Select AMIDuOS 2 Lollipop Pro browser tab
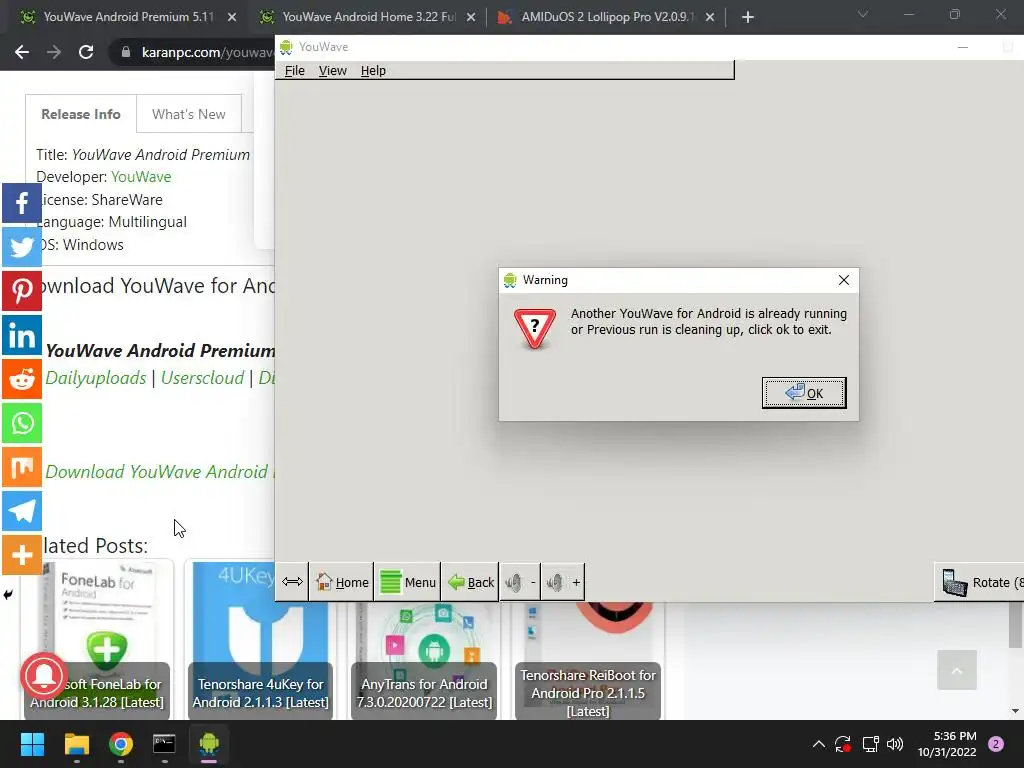This screenshot has height=768, width=1024. [606, 17]
